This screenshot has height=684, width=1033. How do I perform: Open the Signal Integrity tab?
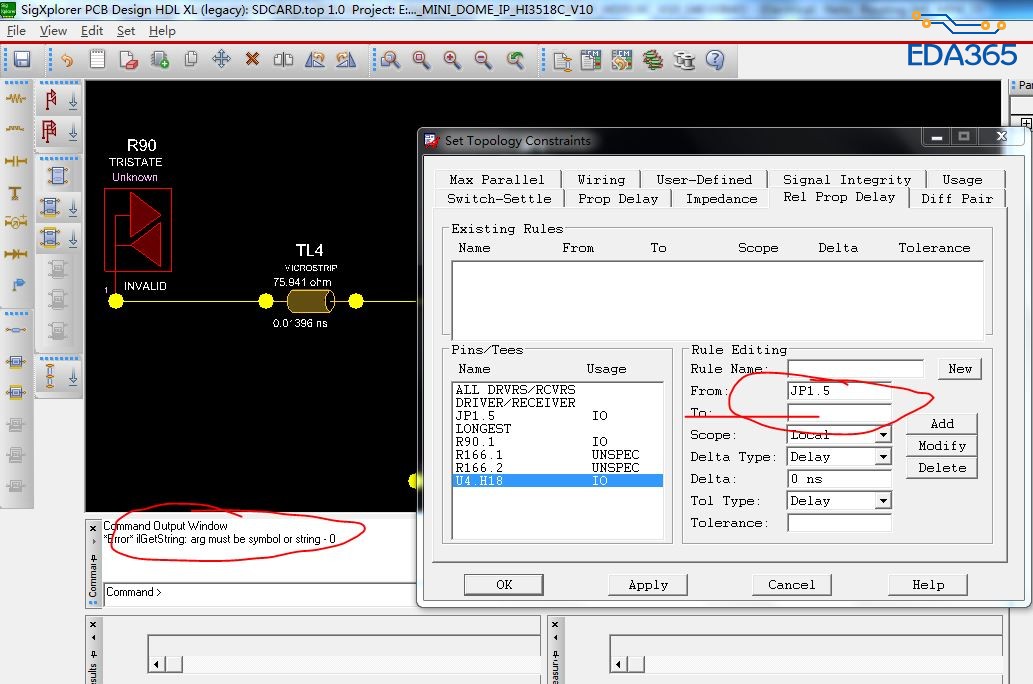(x=846, y=179)
